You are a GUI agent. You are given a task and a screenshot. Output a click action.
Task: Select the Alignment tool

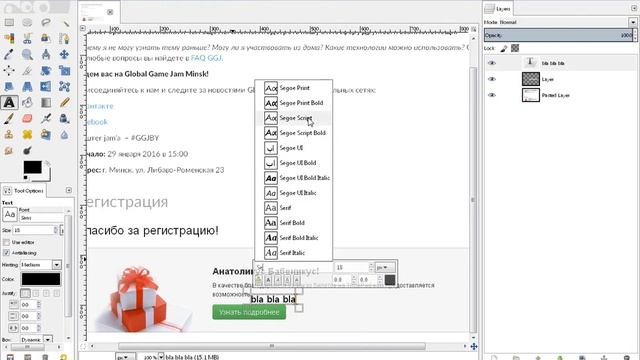9,70
